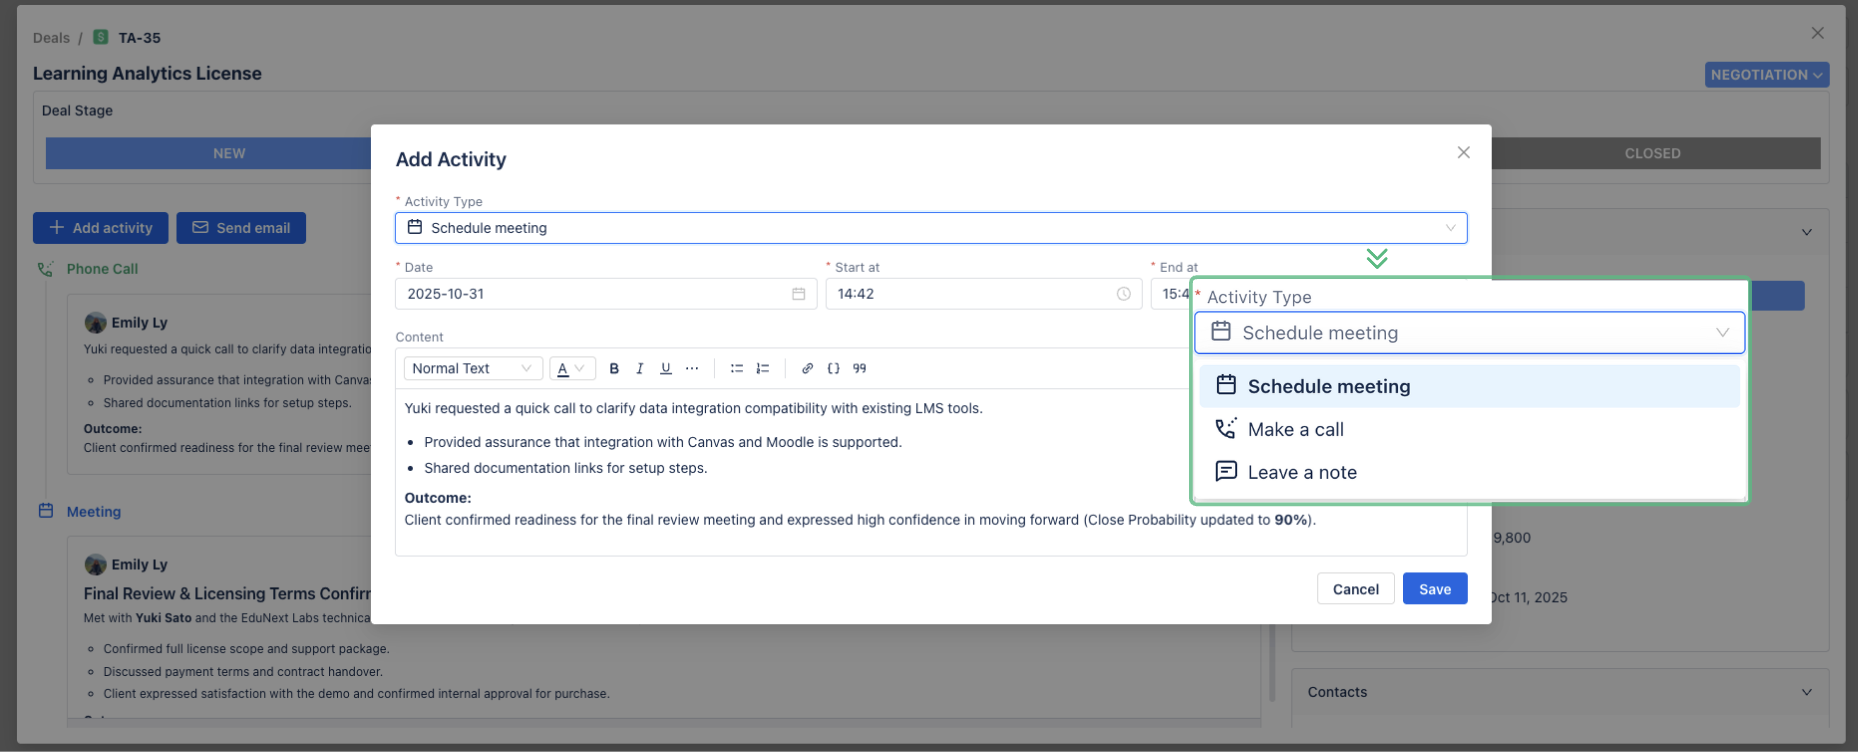
Task: Click the Bold formatting icon
Action: 614,369
